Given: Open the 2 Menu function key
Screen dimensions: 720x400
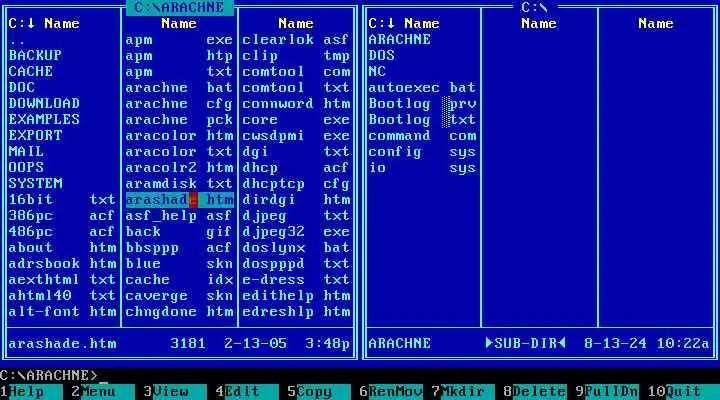Looking at the screenshot, I should point(103,392).
